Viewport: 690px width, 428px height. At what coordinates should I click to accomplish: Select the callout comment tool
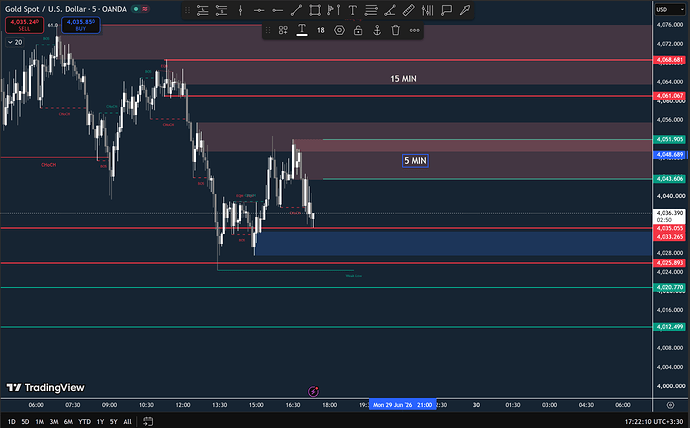point(446,10)
